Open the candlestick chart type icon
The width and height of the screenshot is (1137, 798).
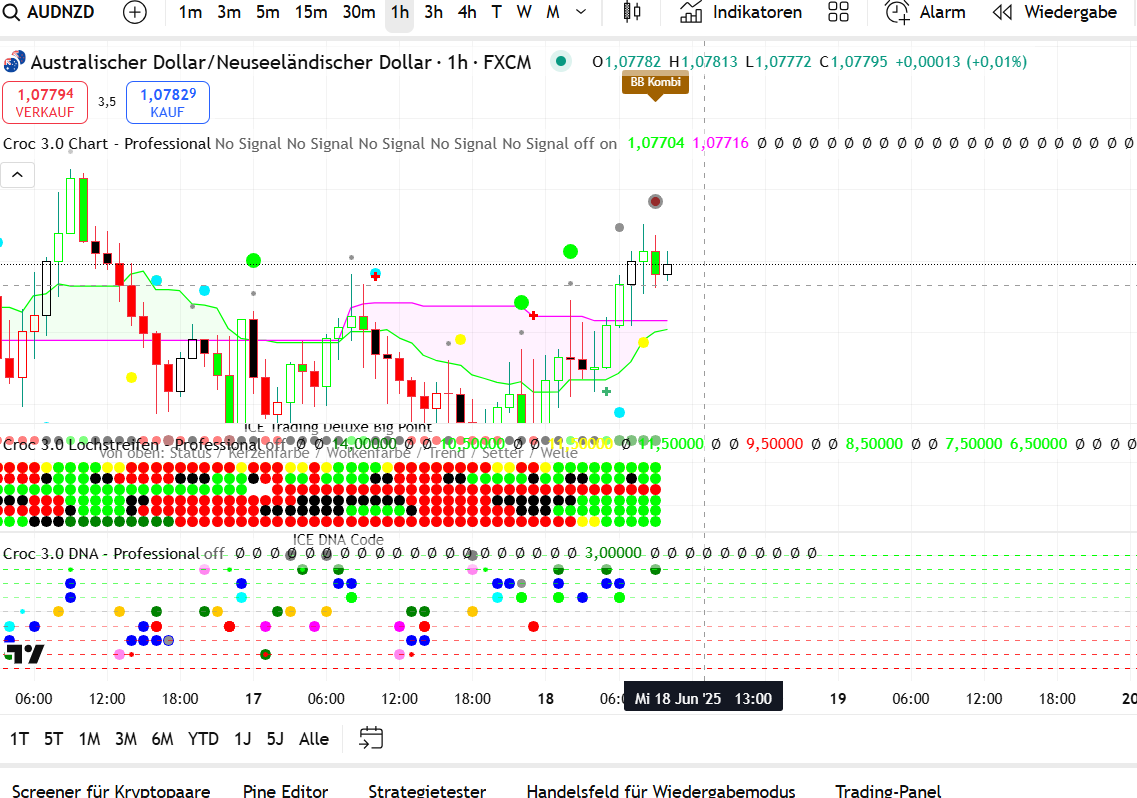pos(631,12)
